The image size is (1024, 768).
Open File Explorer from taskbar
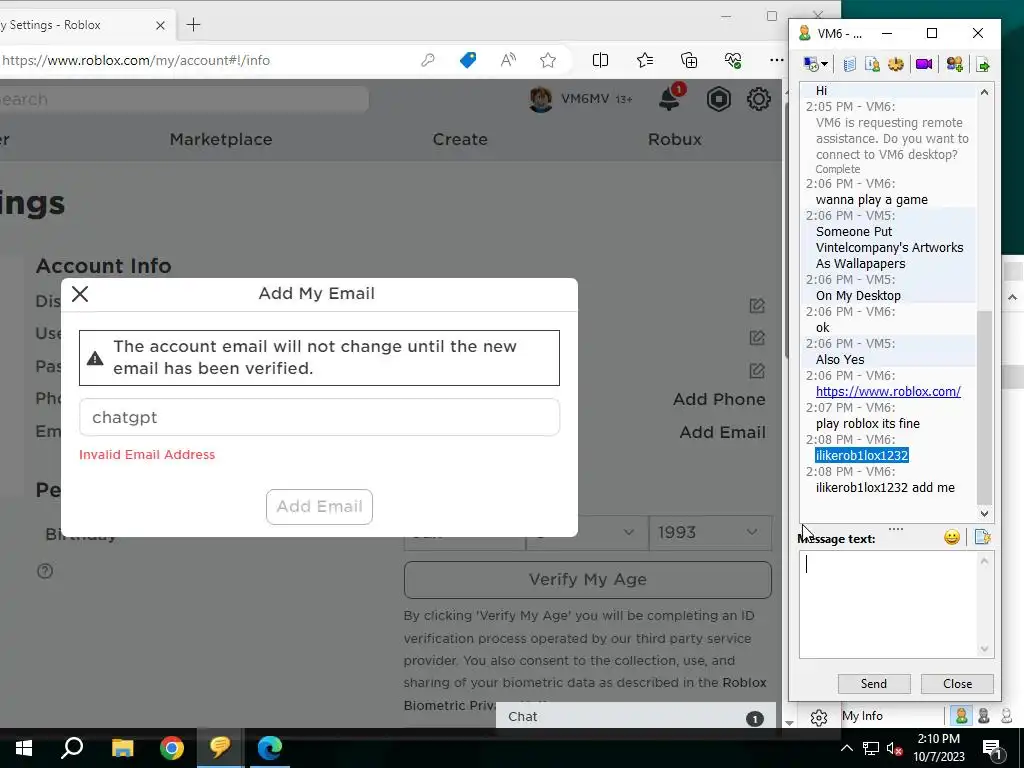pyautogui.click(x=122, y=748)
